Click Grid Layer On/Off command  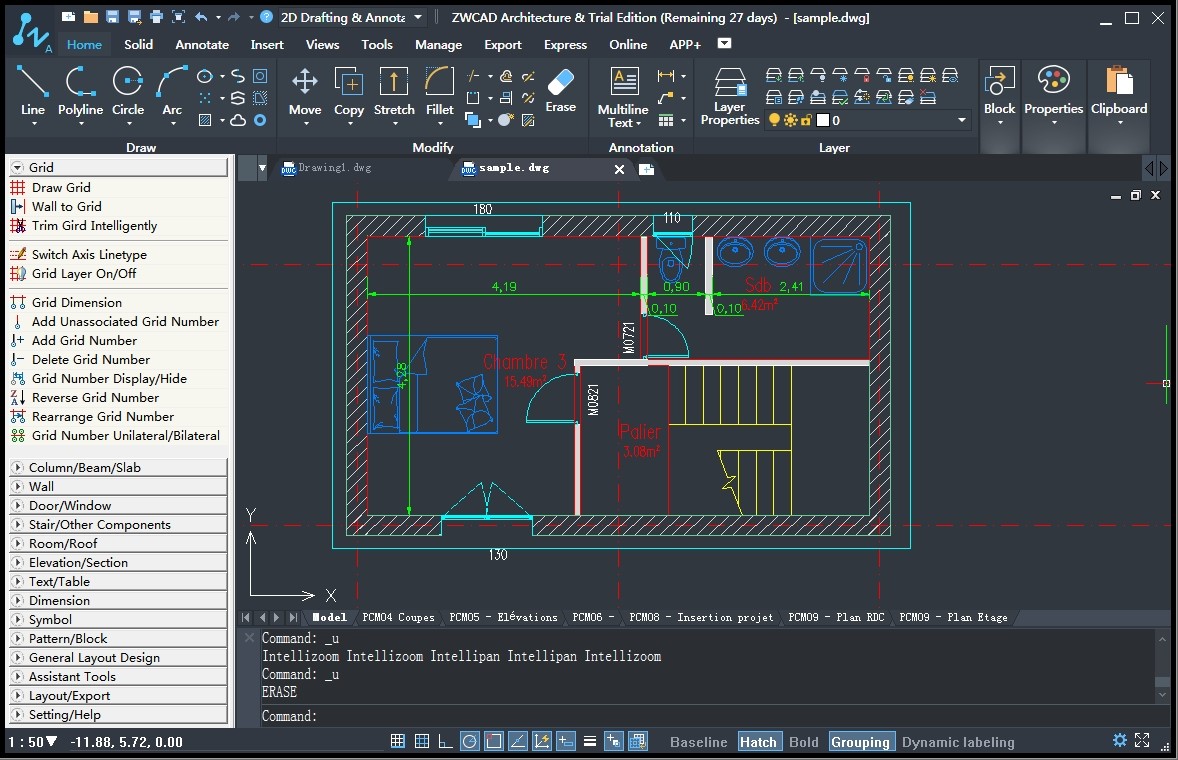83,273
